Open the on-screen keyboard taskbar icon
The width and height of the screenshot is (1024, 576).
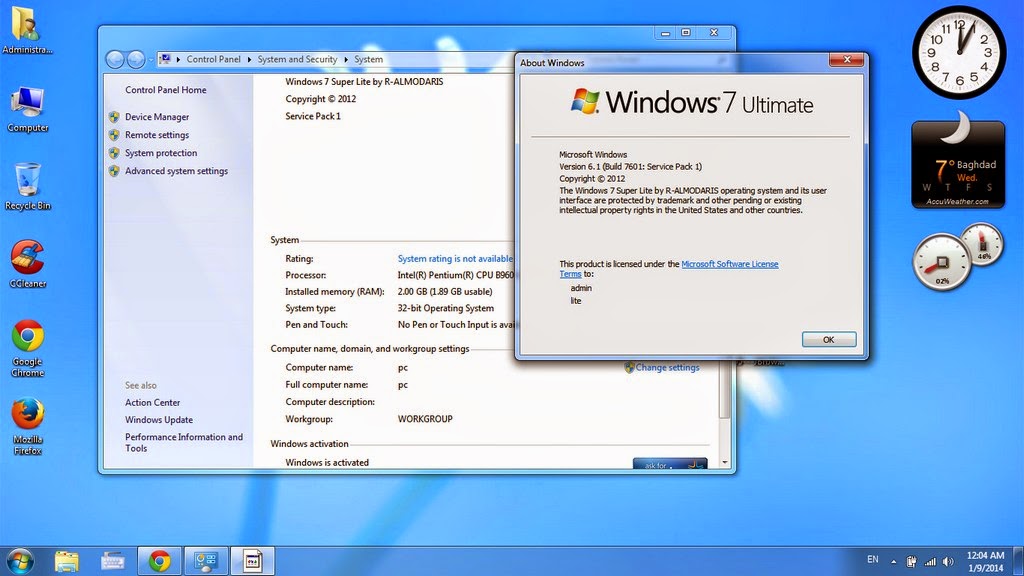112,561
